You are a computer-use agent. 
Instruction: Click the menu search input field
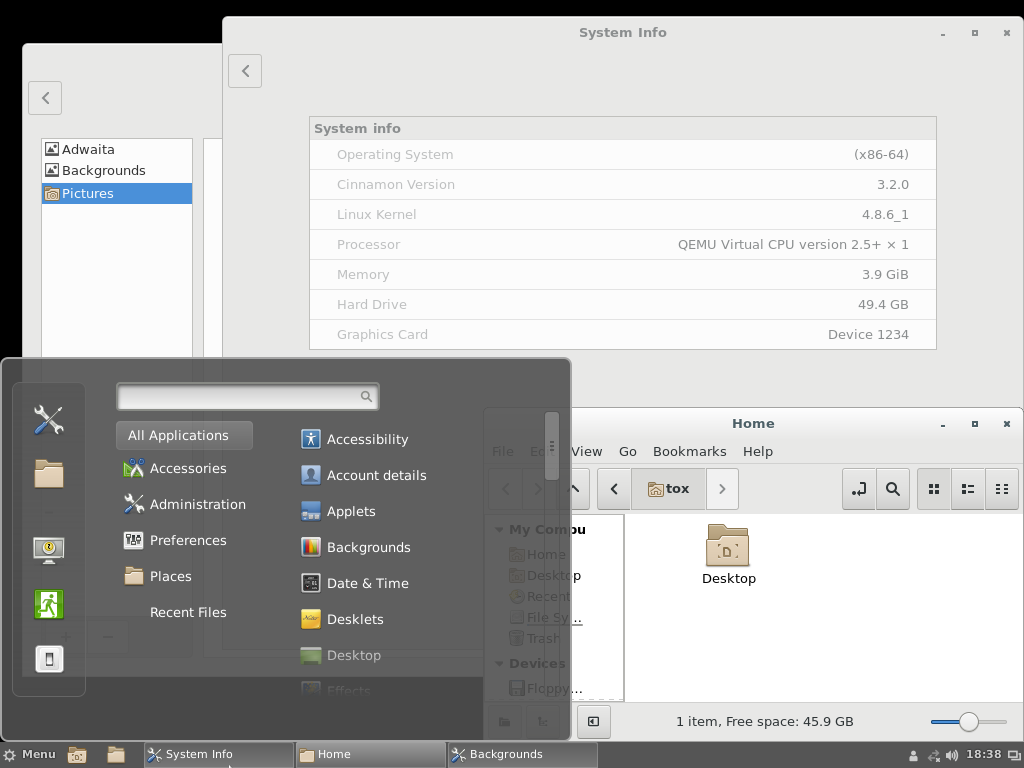(240, 397)
